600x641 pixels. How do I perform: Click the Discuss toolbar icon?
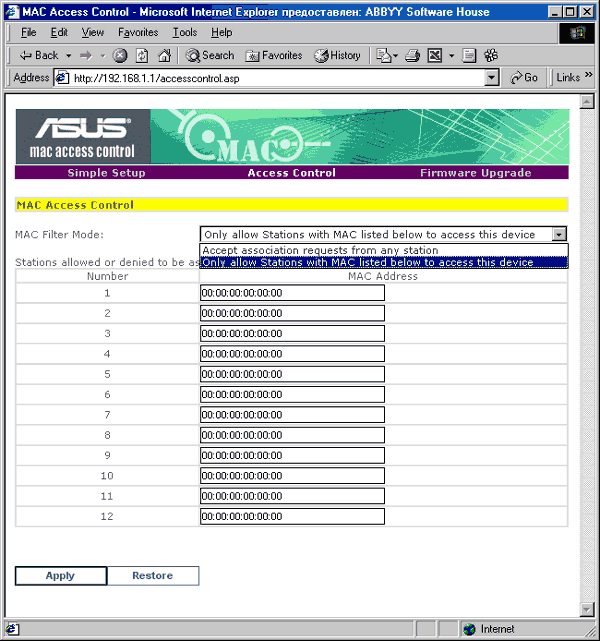tap(469, 55)
